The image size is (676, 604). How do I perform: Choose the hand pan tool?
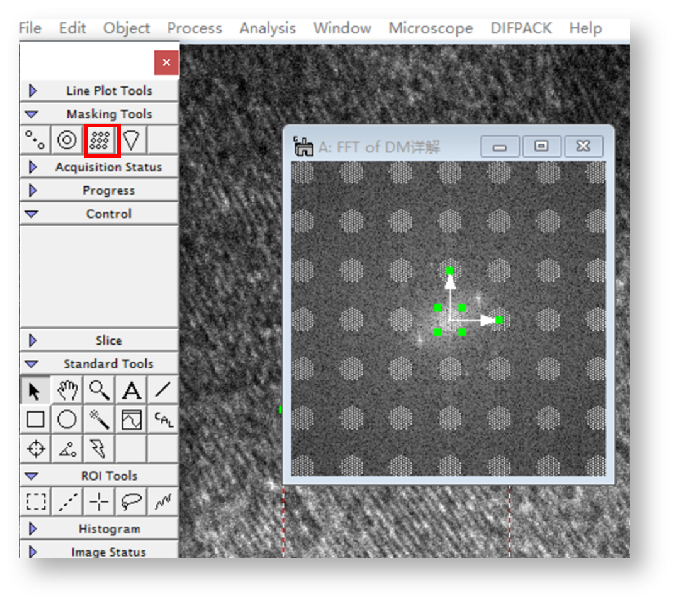(67, 390)
